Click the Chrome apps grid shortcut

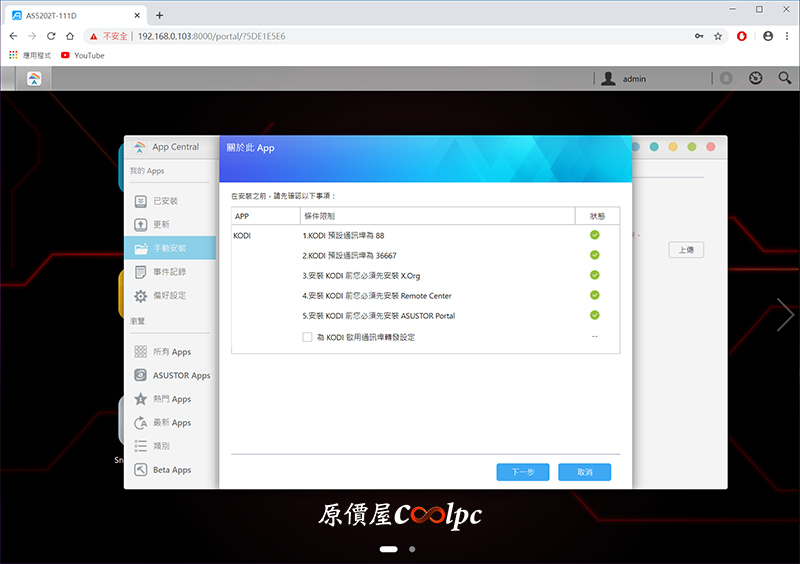point(13,55)
